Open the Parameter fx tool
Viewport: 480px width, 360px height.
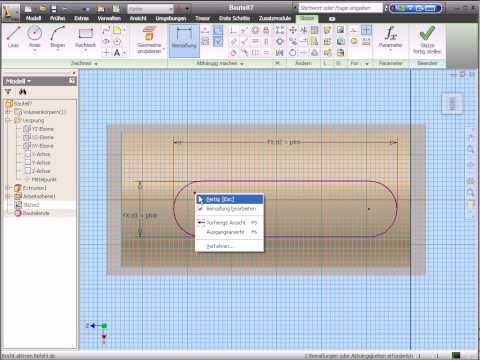click(390, 37)
